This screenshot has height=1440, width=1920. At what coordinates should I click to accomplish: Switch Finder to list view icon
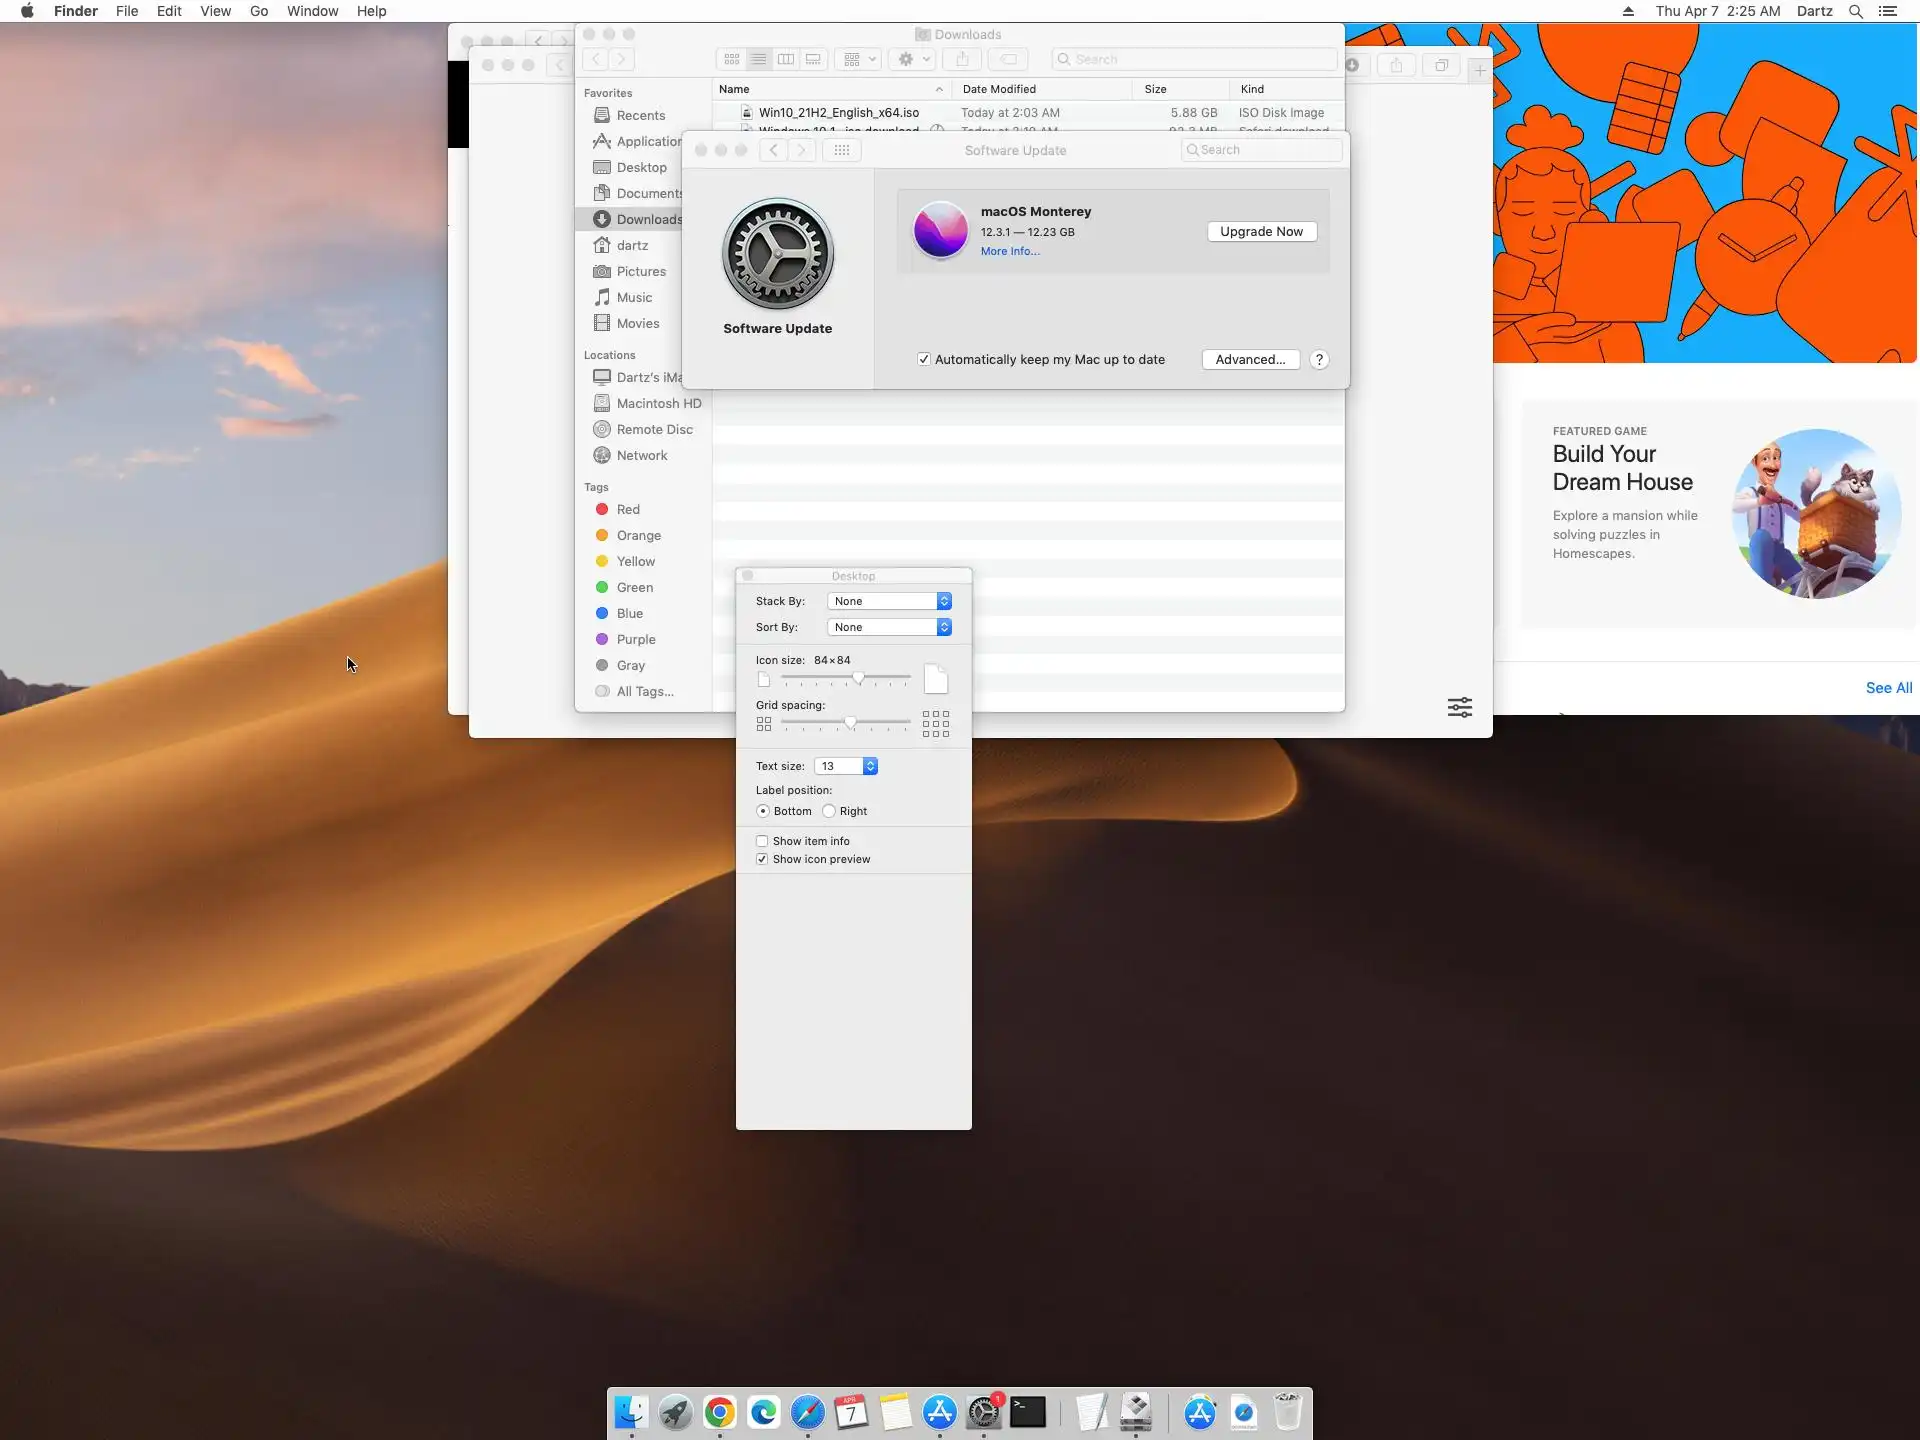(759, 59)
